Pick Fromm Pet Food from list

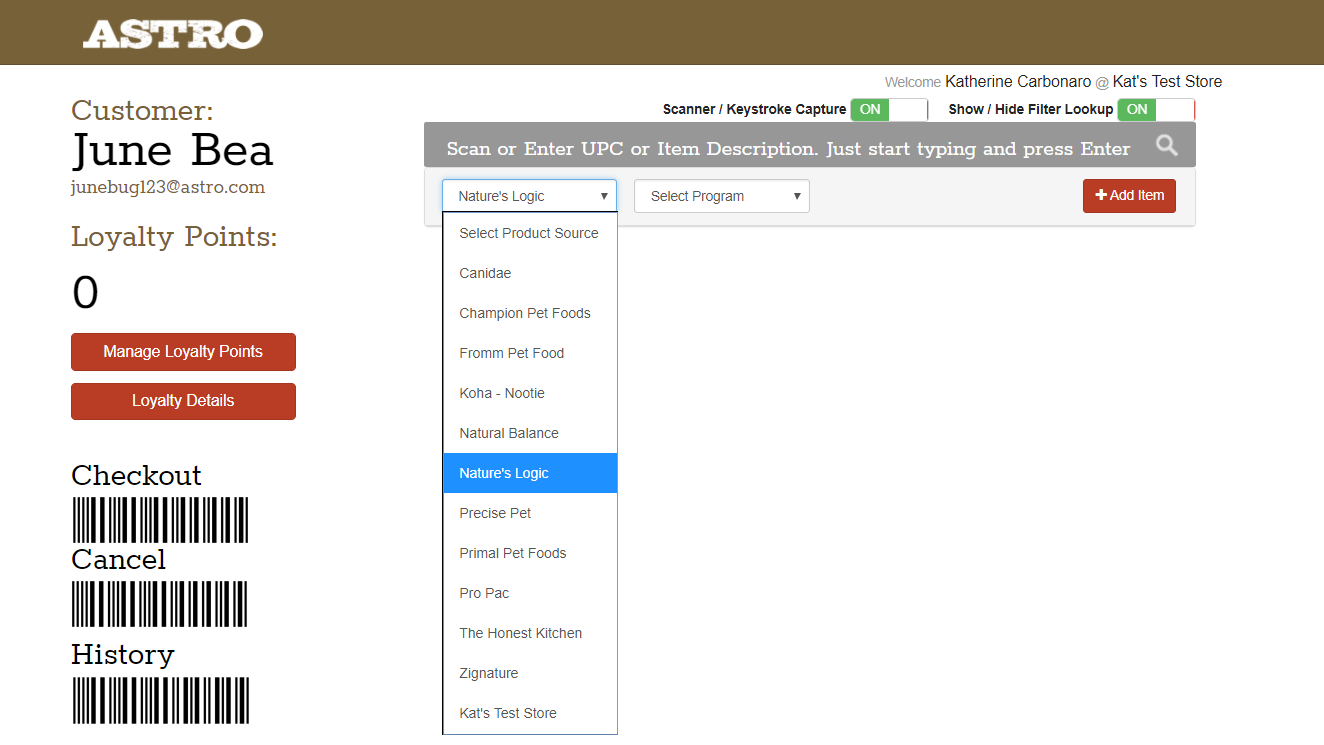530,353
